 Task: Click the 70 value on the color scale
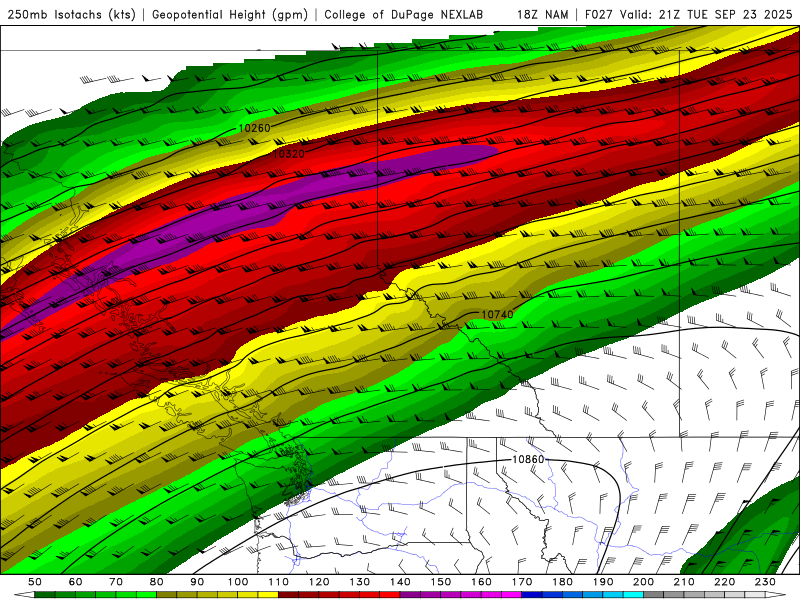click(x=116, y=582)
